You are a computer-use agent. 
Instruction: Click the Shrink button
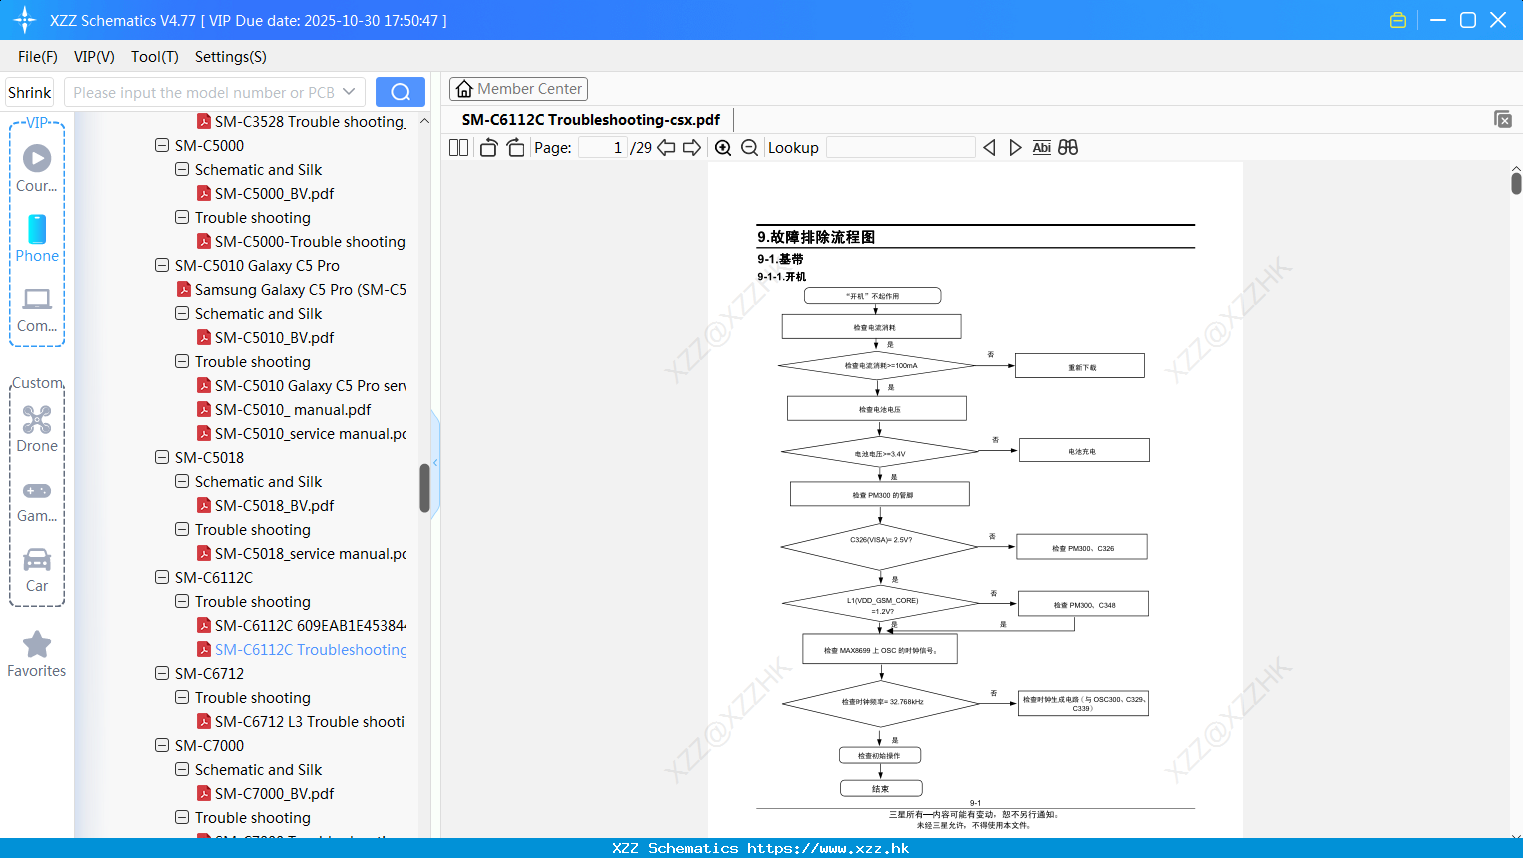[x=29, y=92]
